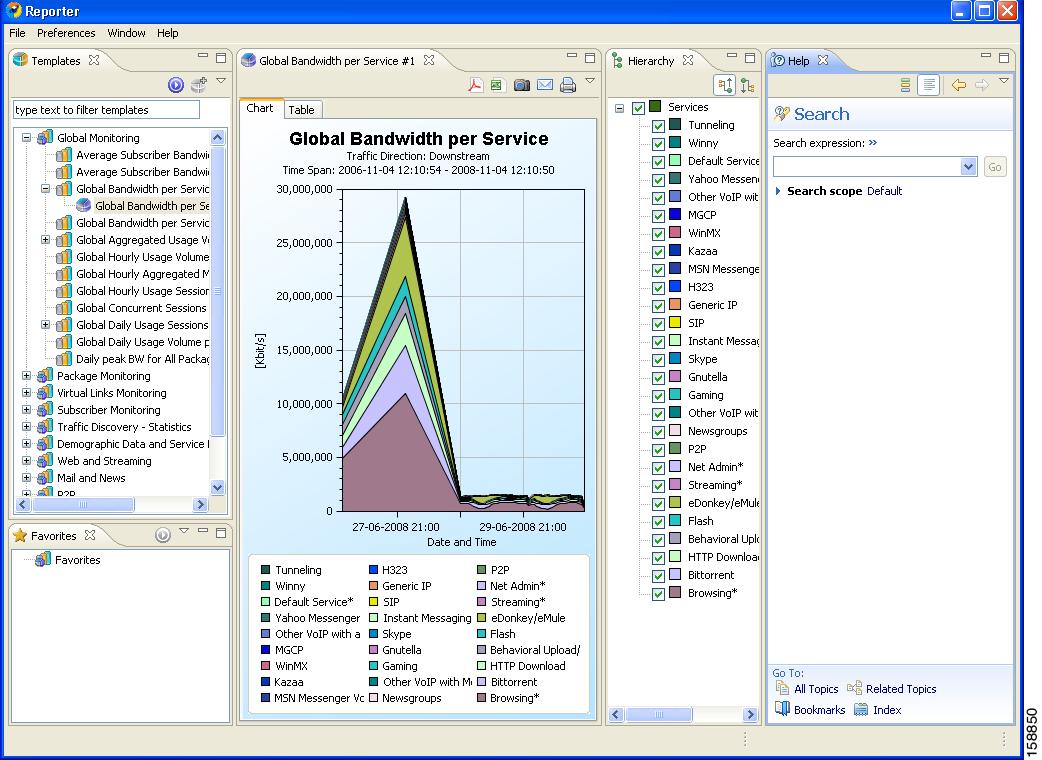Take a chart snapshot with camera icon
Image resolution: width=1042 pixels, height=760 pixels.
tap(521, 85)
